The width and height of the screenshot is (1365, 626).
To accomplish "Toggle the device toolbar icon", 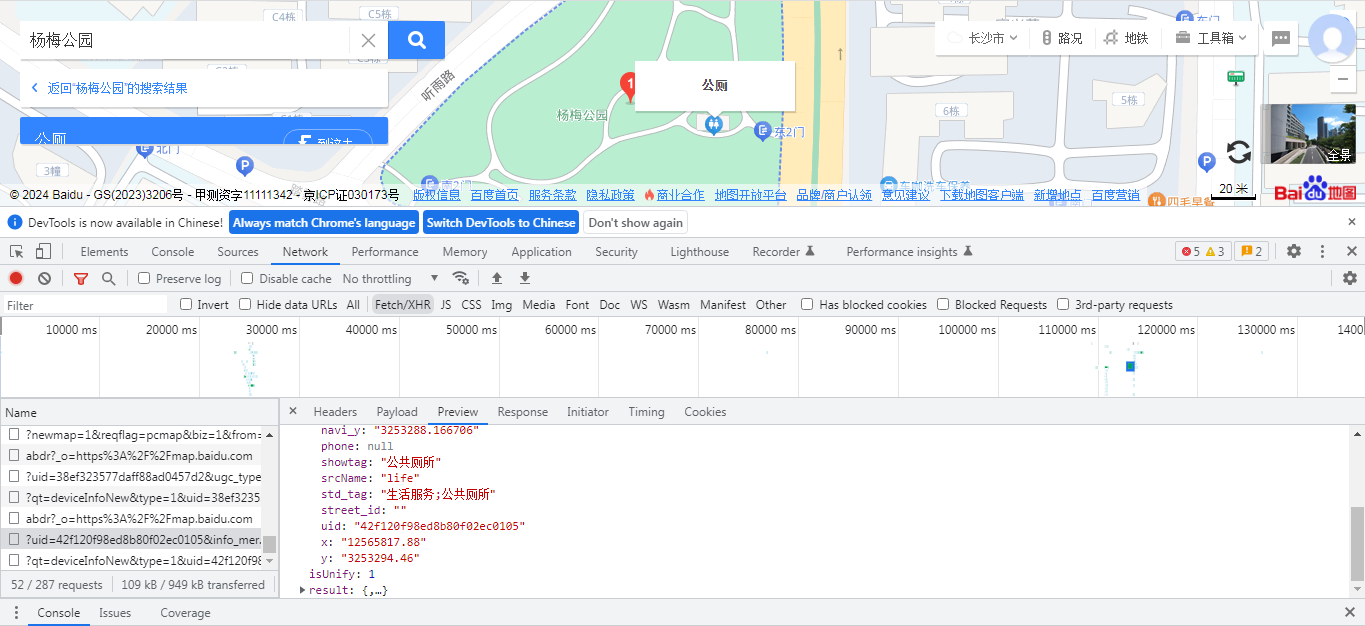I will pyautogui.click(x=42, y=252).
